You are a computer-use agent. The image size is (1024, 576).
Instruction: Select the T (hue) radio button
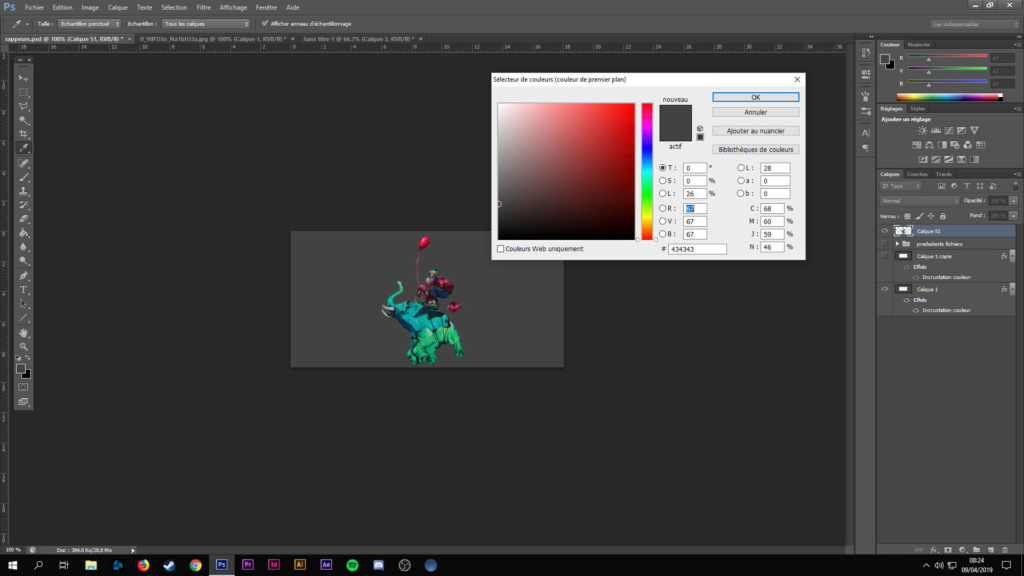pyautogui.click(x=663, y=168)
